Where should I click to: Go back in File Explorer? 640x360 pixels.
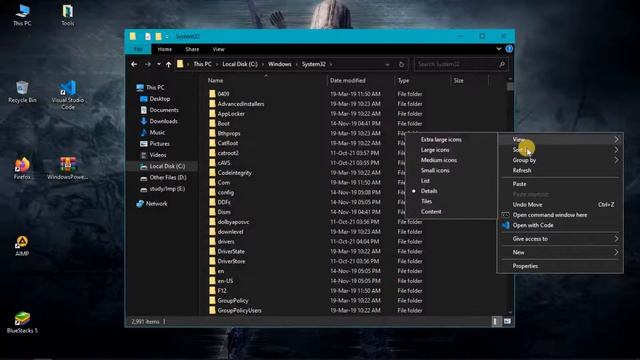point(134,64)
